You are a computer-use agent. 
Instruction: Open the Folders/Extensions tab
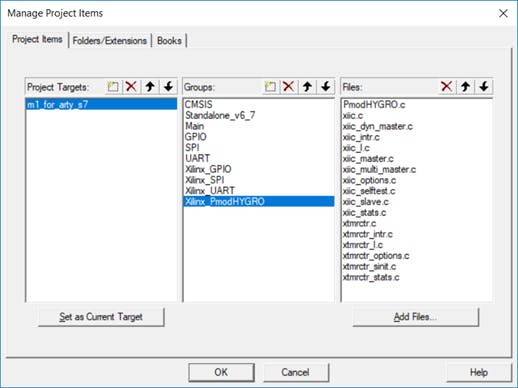click(110, 41)
